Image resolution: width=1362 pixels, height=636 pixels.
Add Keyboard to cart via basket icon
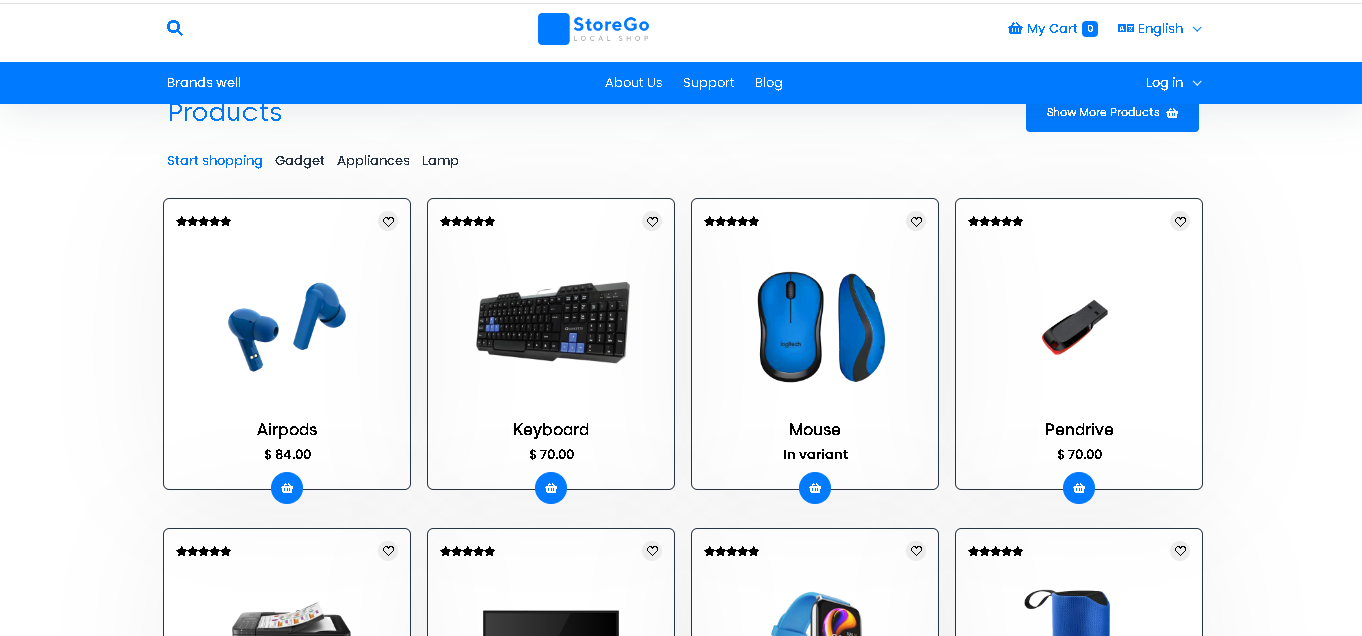[x=551, y=488]
